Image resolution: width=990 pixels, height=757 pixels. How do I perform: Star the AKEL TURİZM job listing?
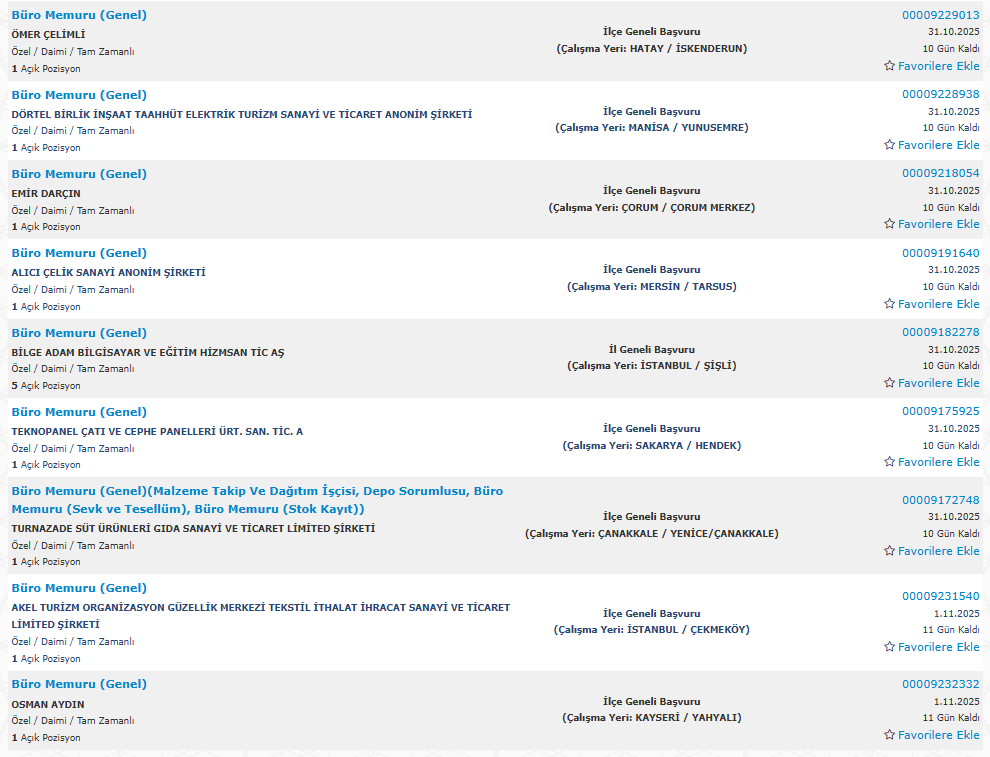click(x=889, y=647)
